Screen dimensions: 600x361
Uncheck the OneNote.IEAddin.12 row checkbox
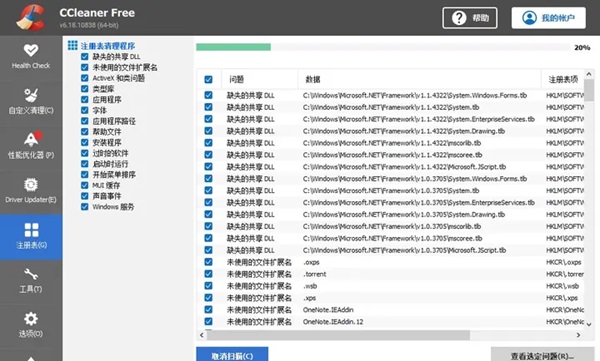(208, 321)
